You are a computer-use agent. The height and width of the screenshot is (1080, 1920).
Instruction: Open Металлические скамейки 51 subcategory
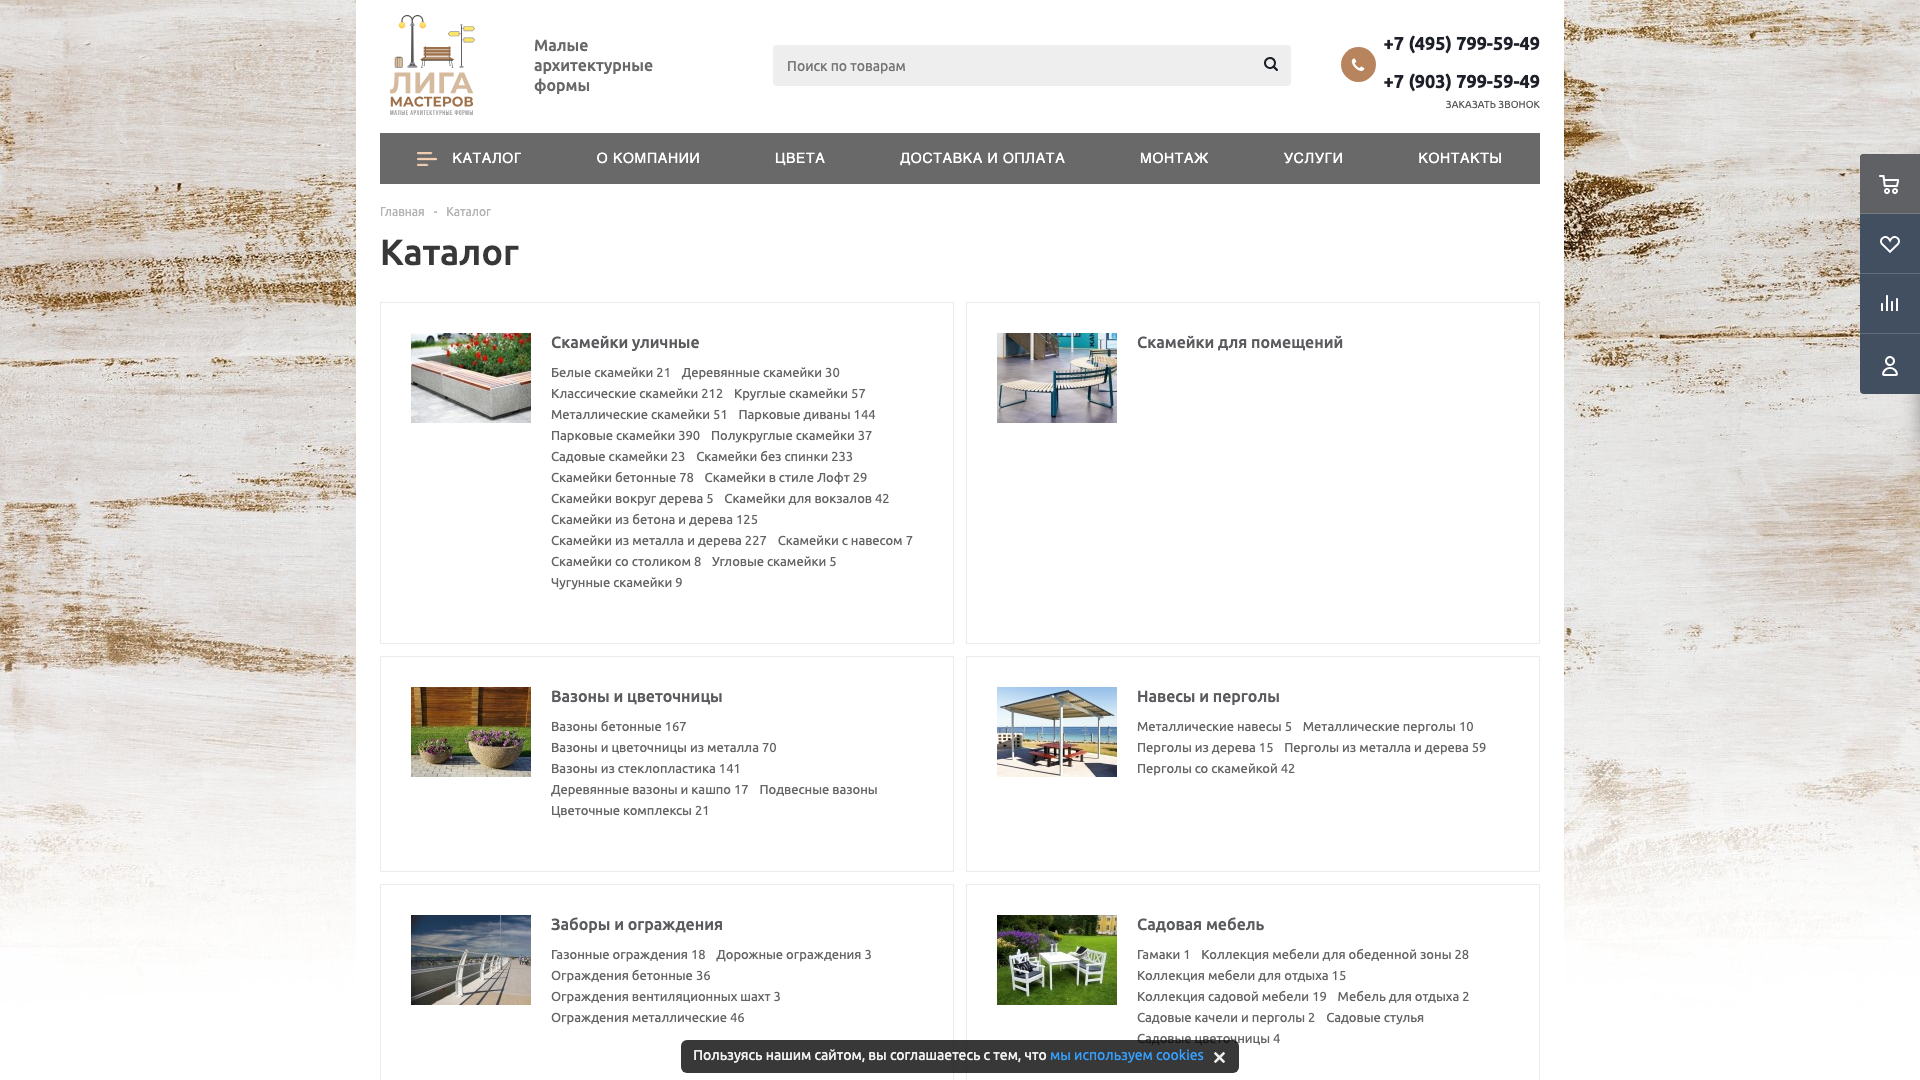tap(639, 414)
